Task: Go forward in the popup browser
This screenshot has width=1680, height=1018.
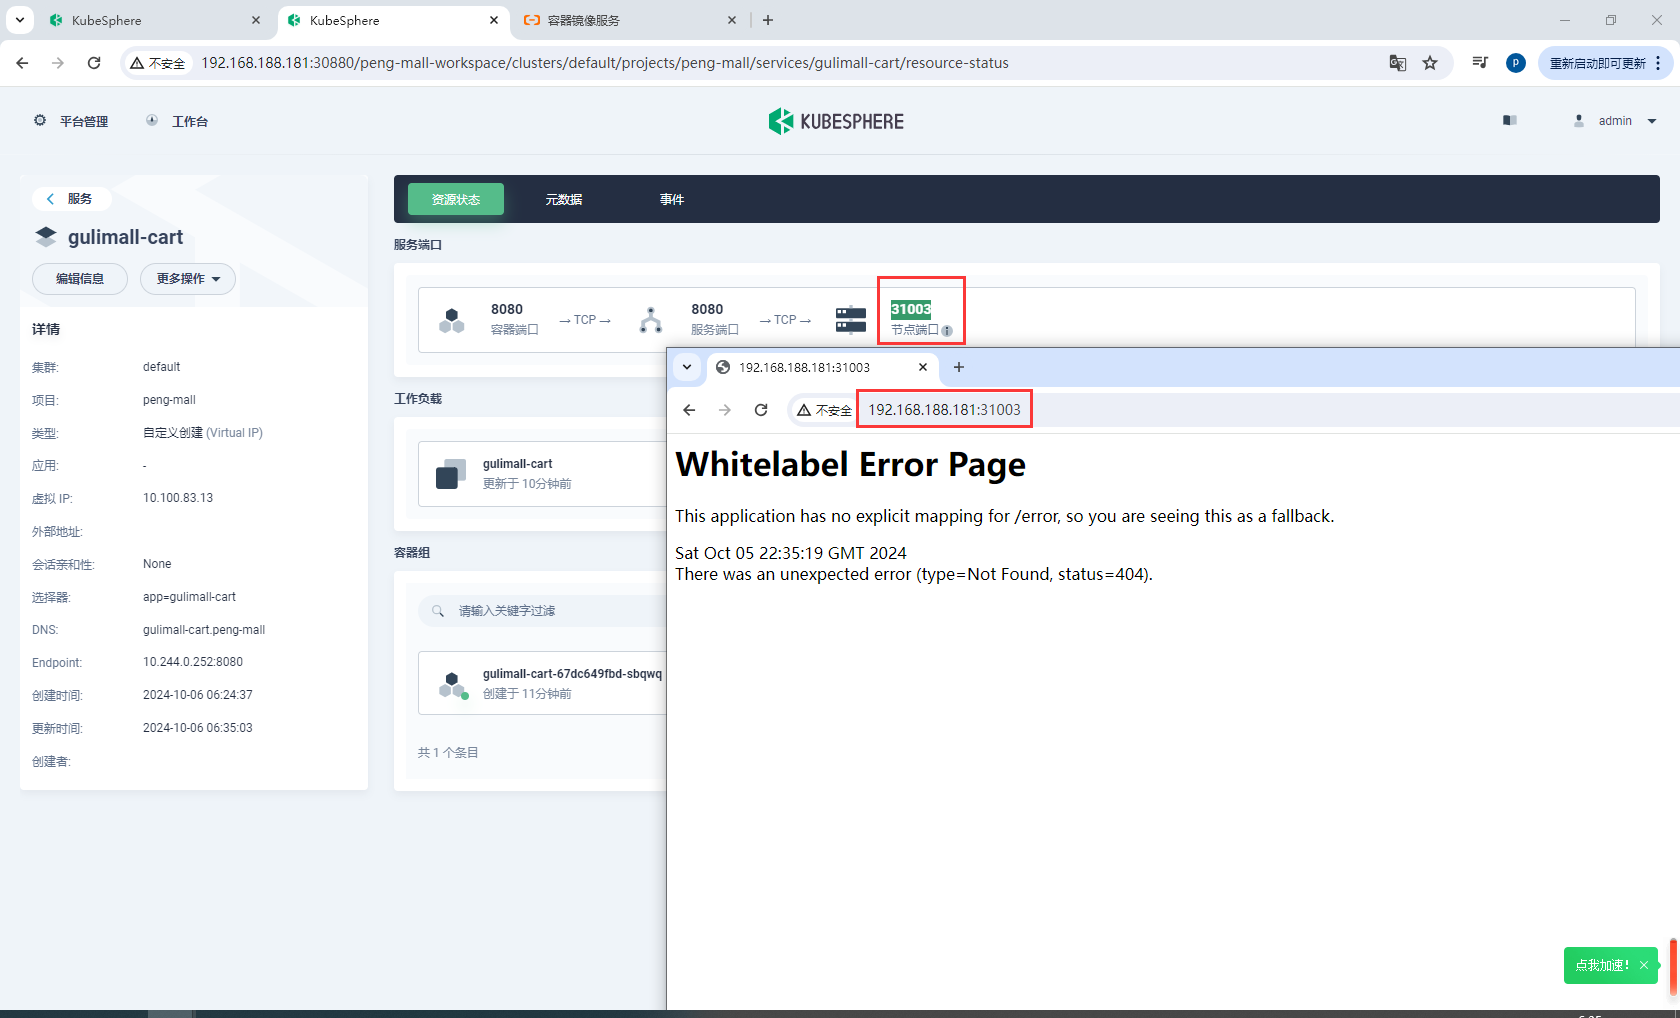Action: (x=725, y=410)
